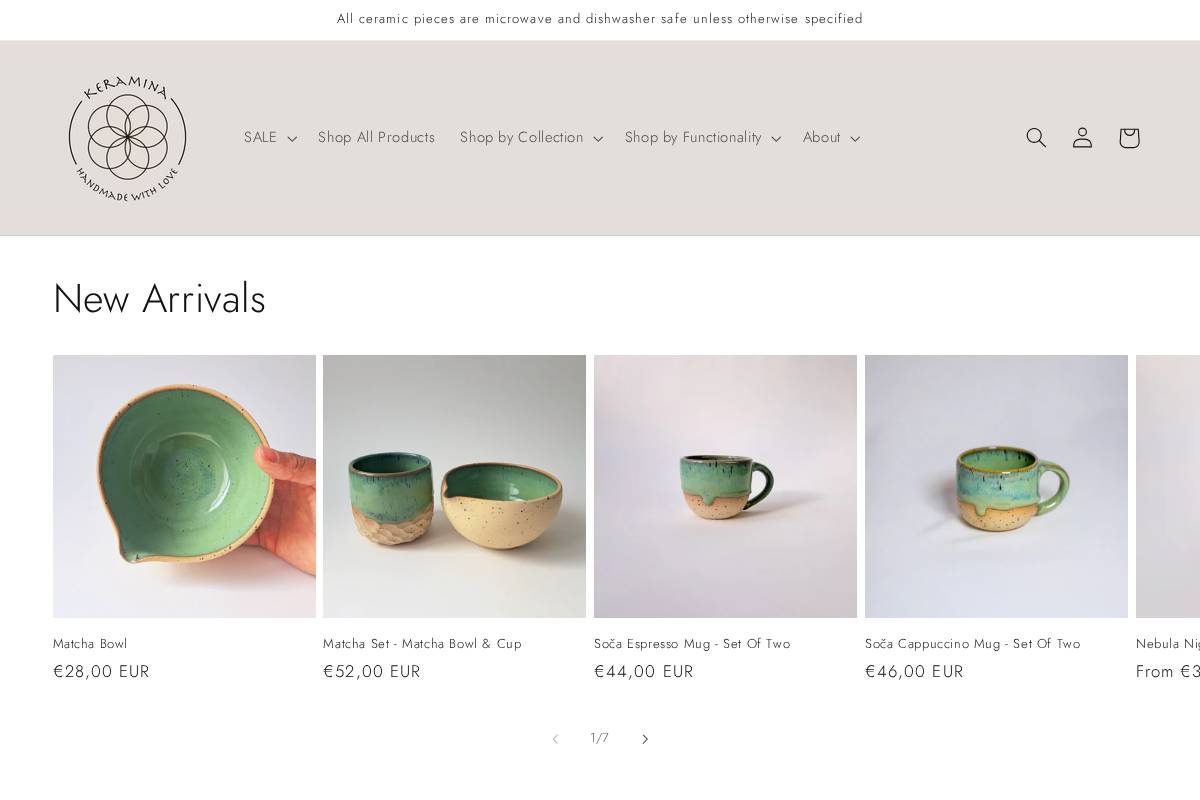This screenshot has width=1200, height=800.
Task: Click the account login icon
Action: (1082, 137)
